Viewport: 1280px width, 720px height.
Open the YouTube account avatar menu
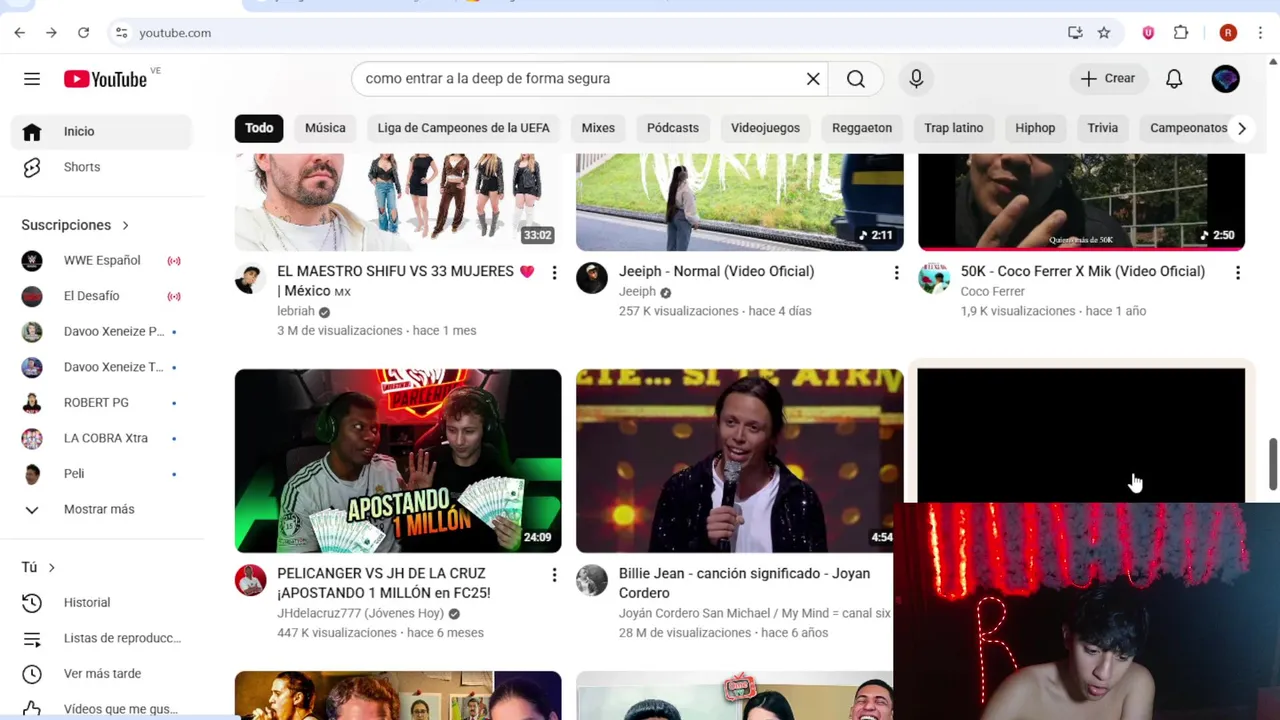1225,79
